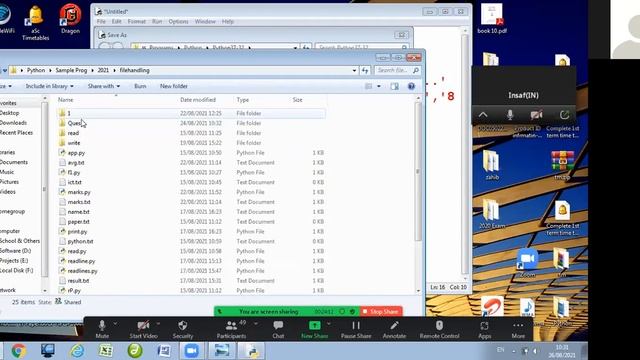Open Remote Control in Zoom toolbar

click(x=439, y=329)
